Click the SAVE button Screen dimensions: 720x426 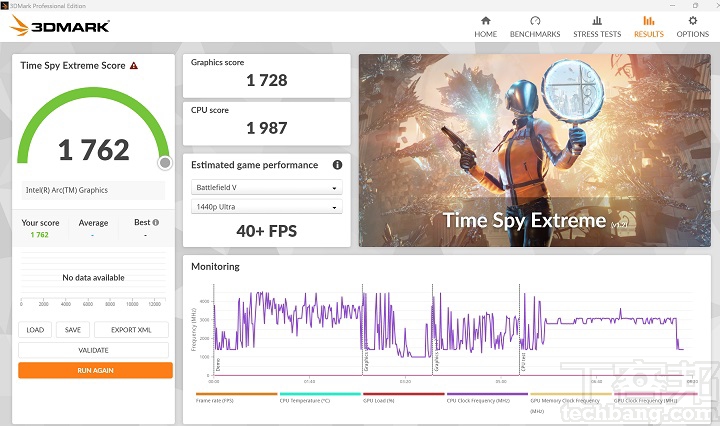point(73,330)
